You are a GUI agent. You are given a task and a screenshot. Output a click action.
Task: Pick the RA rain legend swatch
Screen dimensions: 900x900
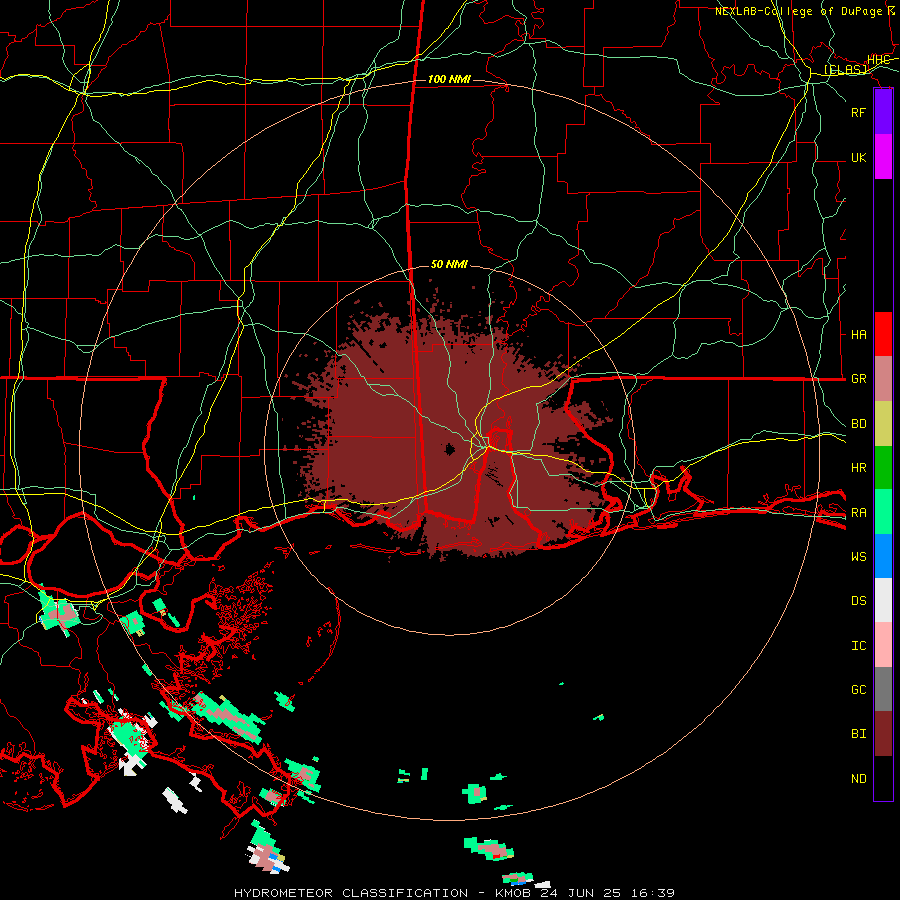883,512
